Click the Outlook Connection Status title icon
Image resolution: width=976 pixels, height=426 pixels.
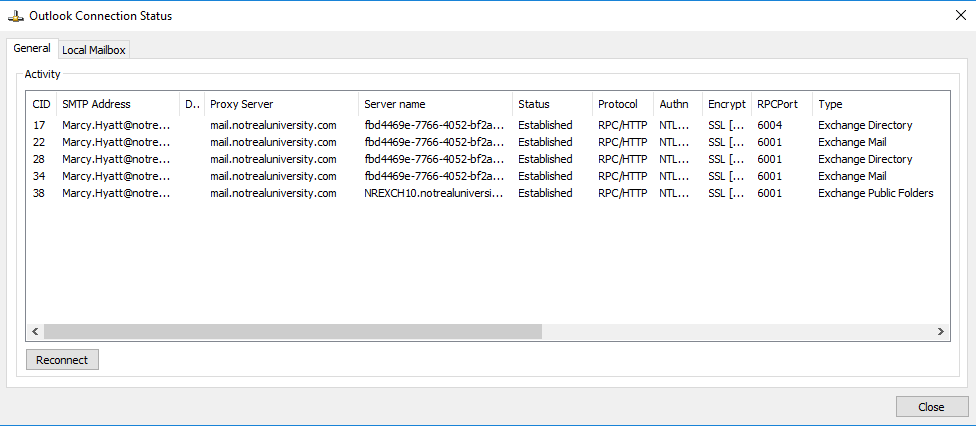pyautogui.click(x=16, y=16)
